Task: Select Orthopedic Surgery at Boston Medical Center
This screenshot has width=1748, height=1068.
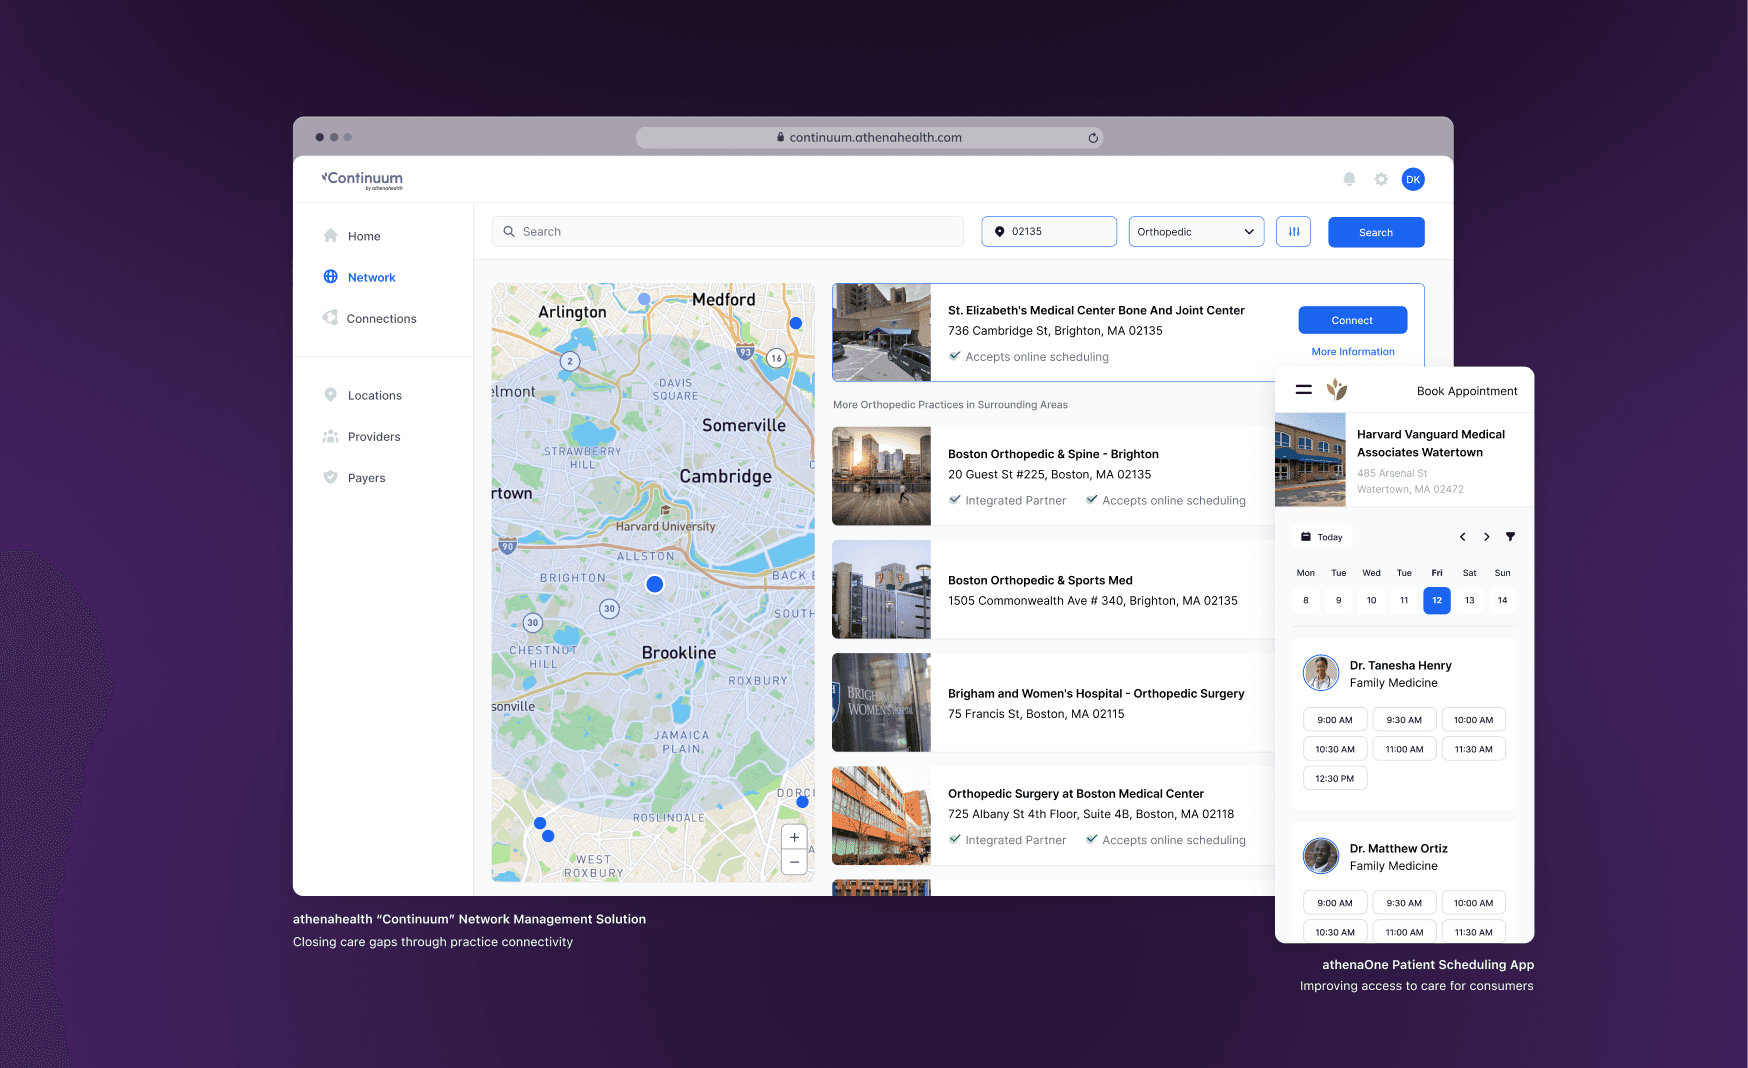Action: pos(1053,816)
